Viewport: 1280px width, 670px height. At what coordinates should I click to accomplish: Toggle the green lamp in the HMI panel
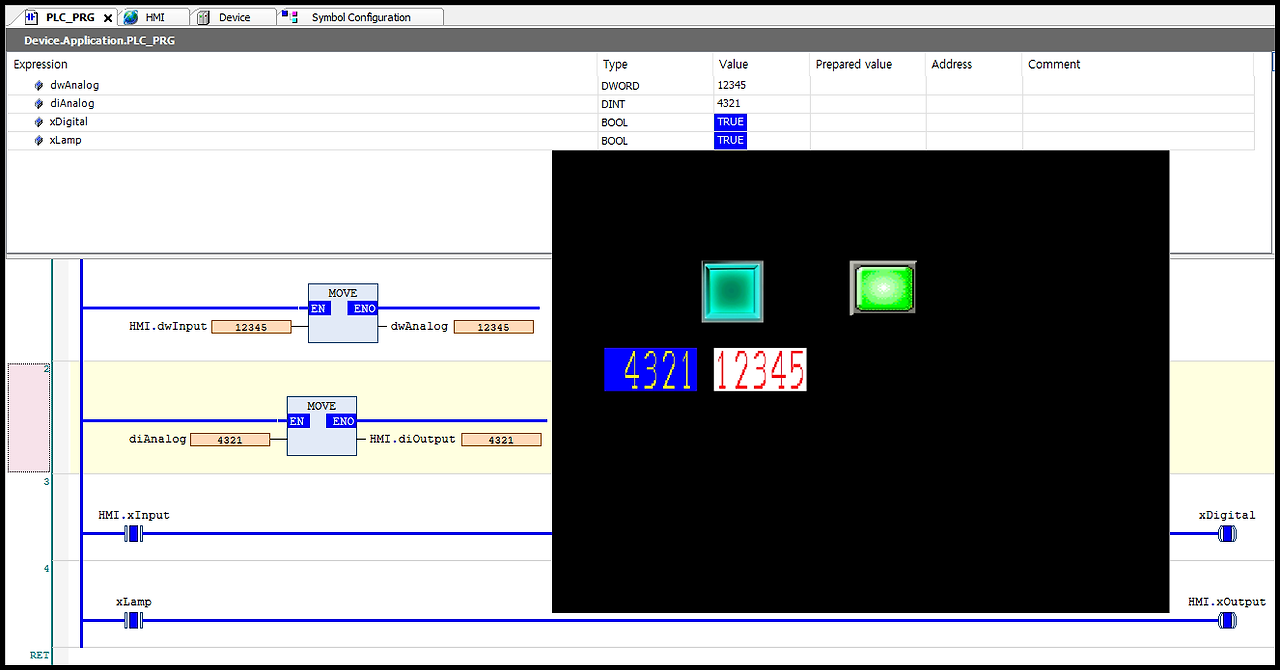tap(882, 287)
